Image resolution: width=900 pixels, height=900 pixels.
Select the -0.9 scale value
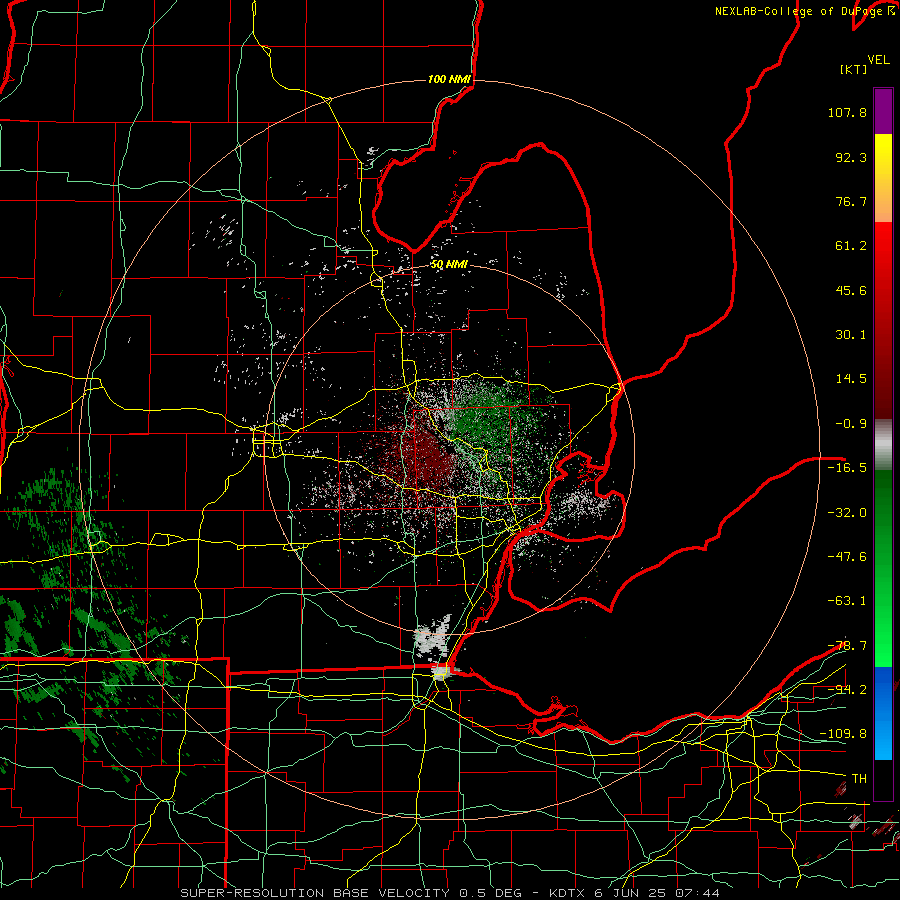coord(851,424)
